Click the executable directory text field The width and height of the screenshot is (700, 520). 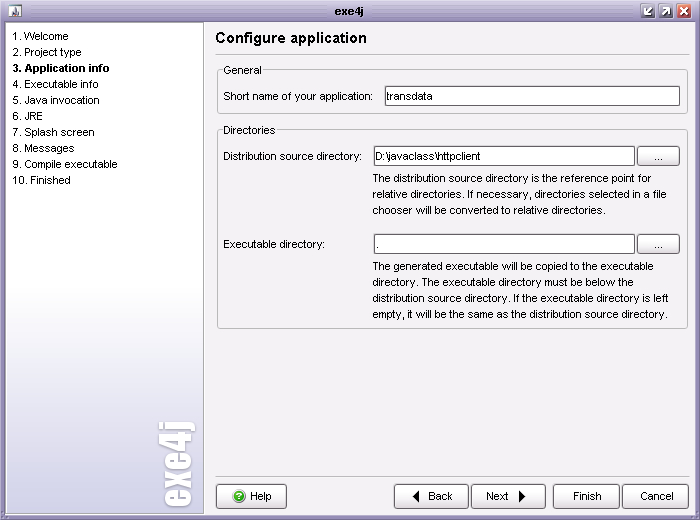coord(504,244)
